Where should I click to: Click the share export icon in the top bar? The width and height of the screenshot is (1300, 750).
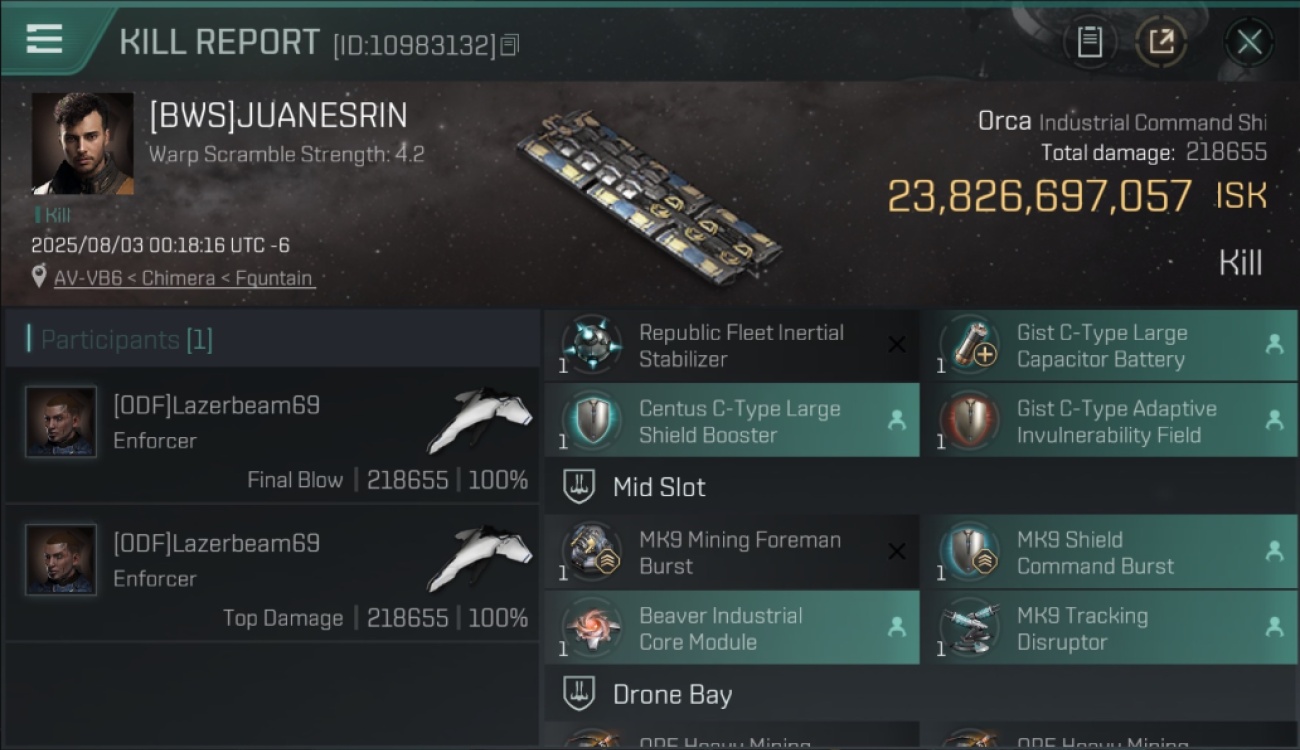[1161, 42]
